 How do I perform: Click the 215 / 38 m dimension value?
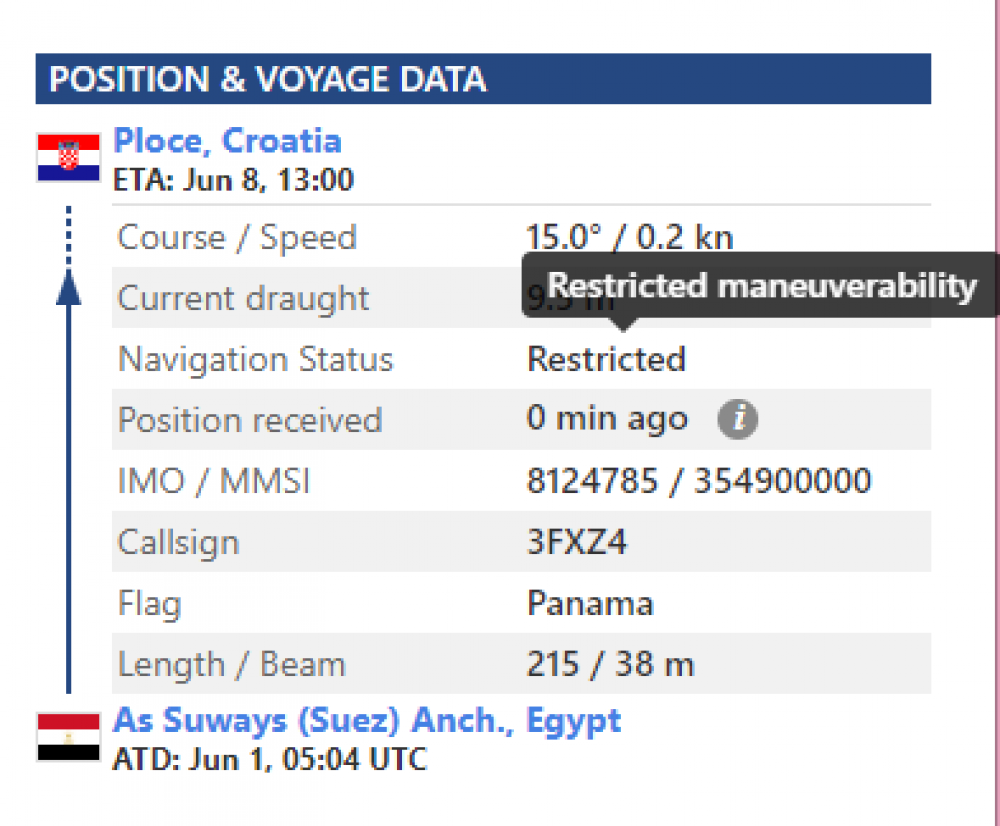coord(610,664)
